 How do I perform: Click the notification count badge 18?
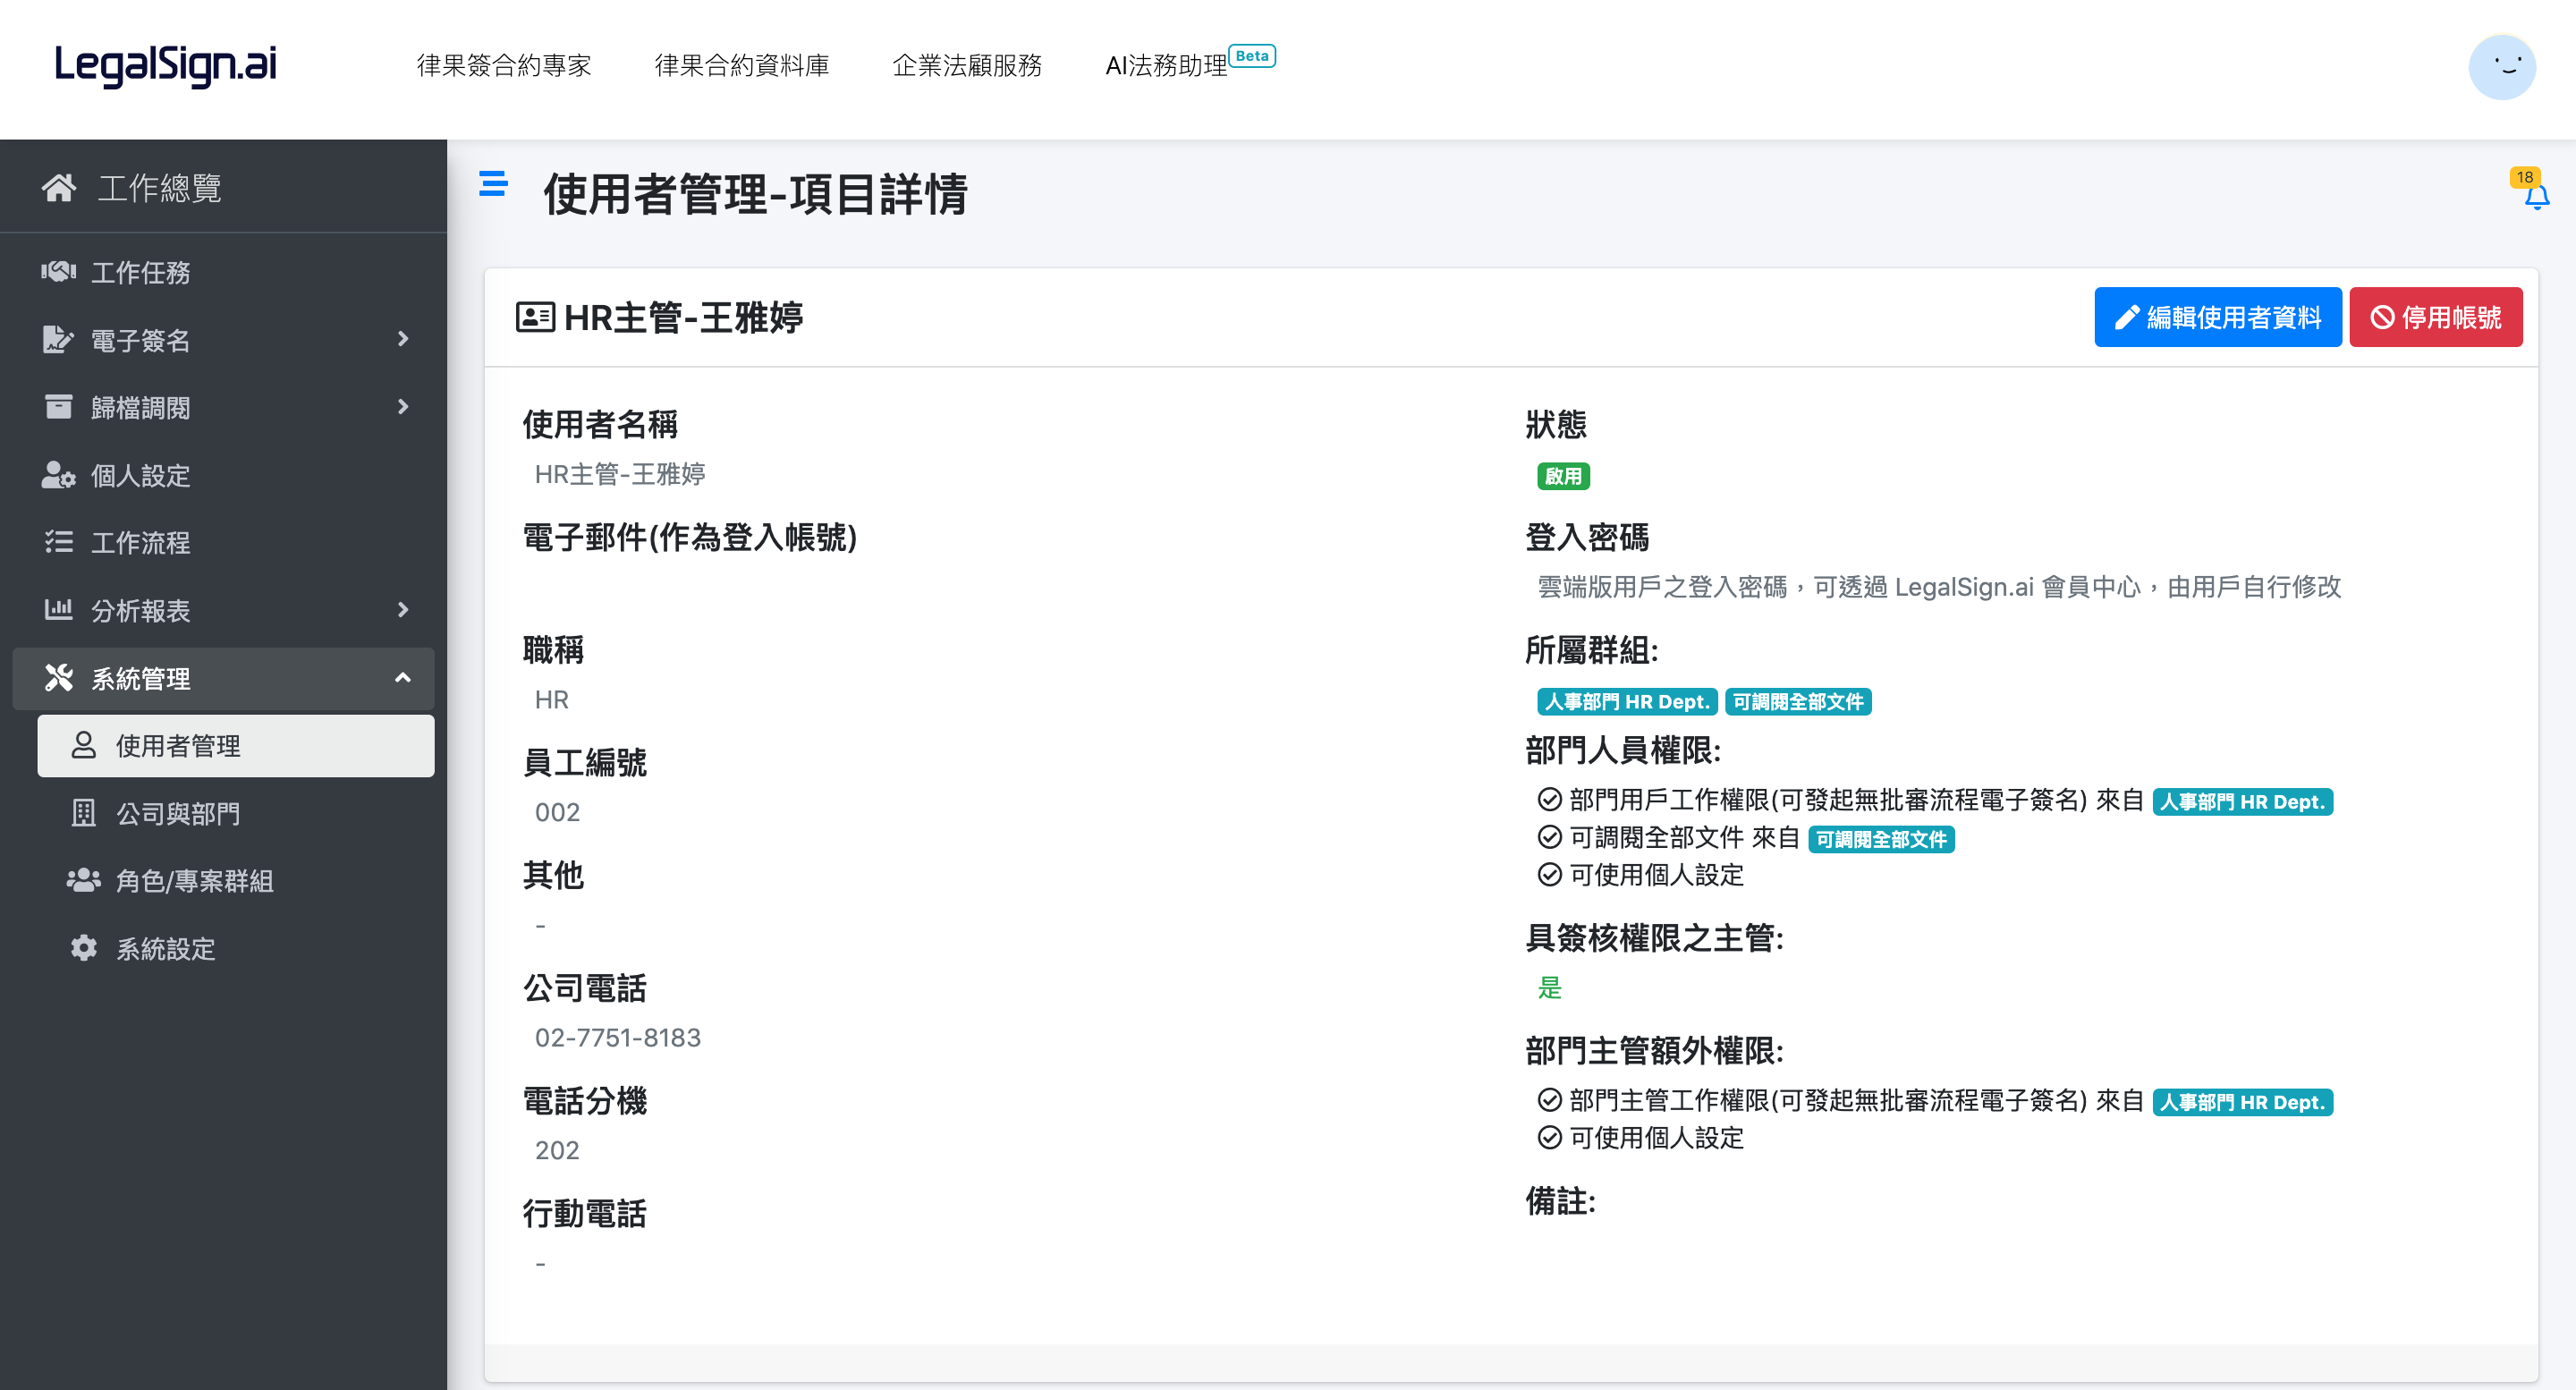2525,177
